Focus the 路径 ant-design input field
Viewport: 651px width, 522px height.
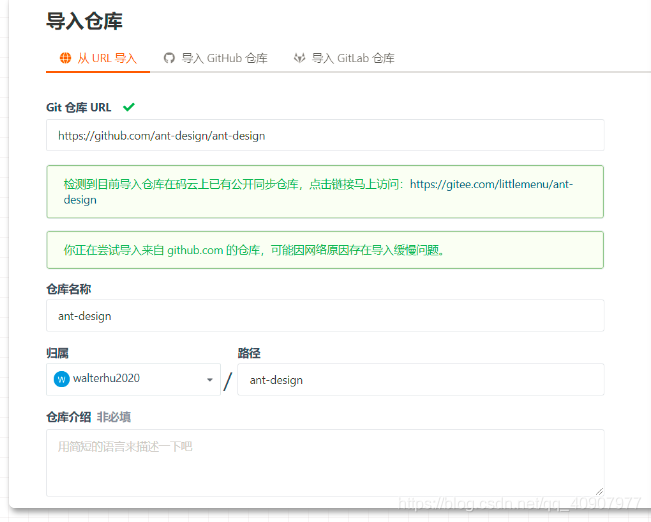click(x=421, y=380)
